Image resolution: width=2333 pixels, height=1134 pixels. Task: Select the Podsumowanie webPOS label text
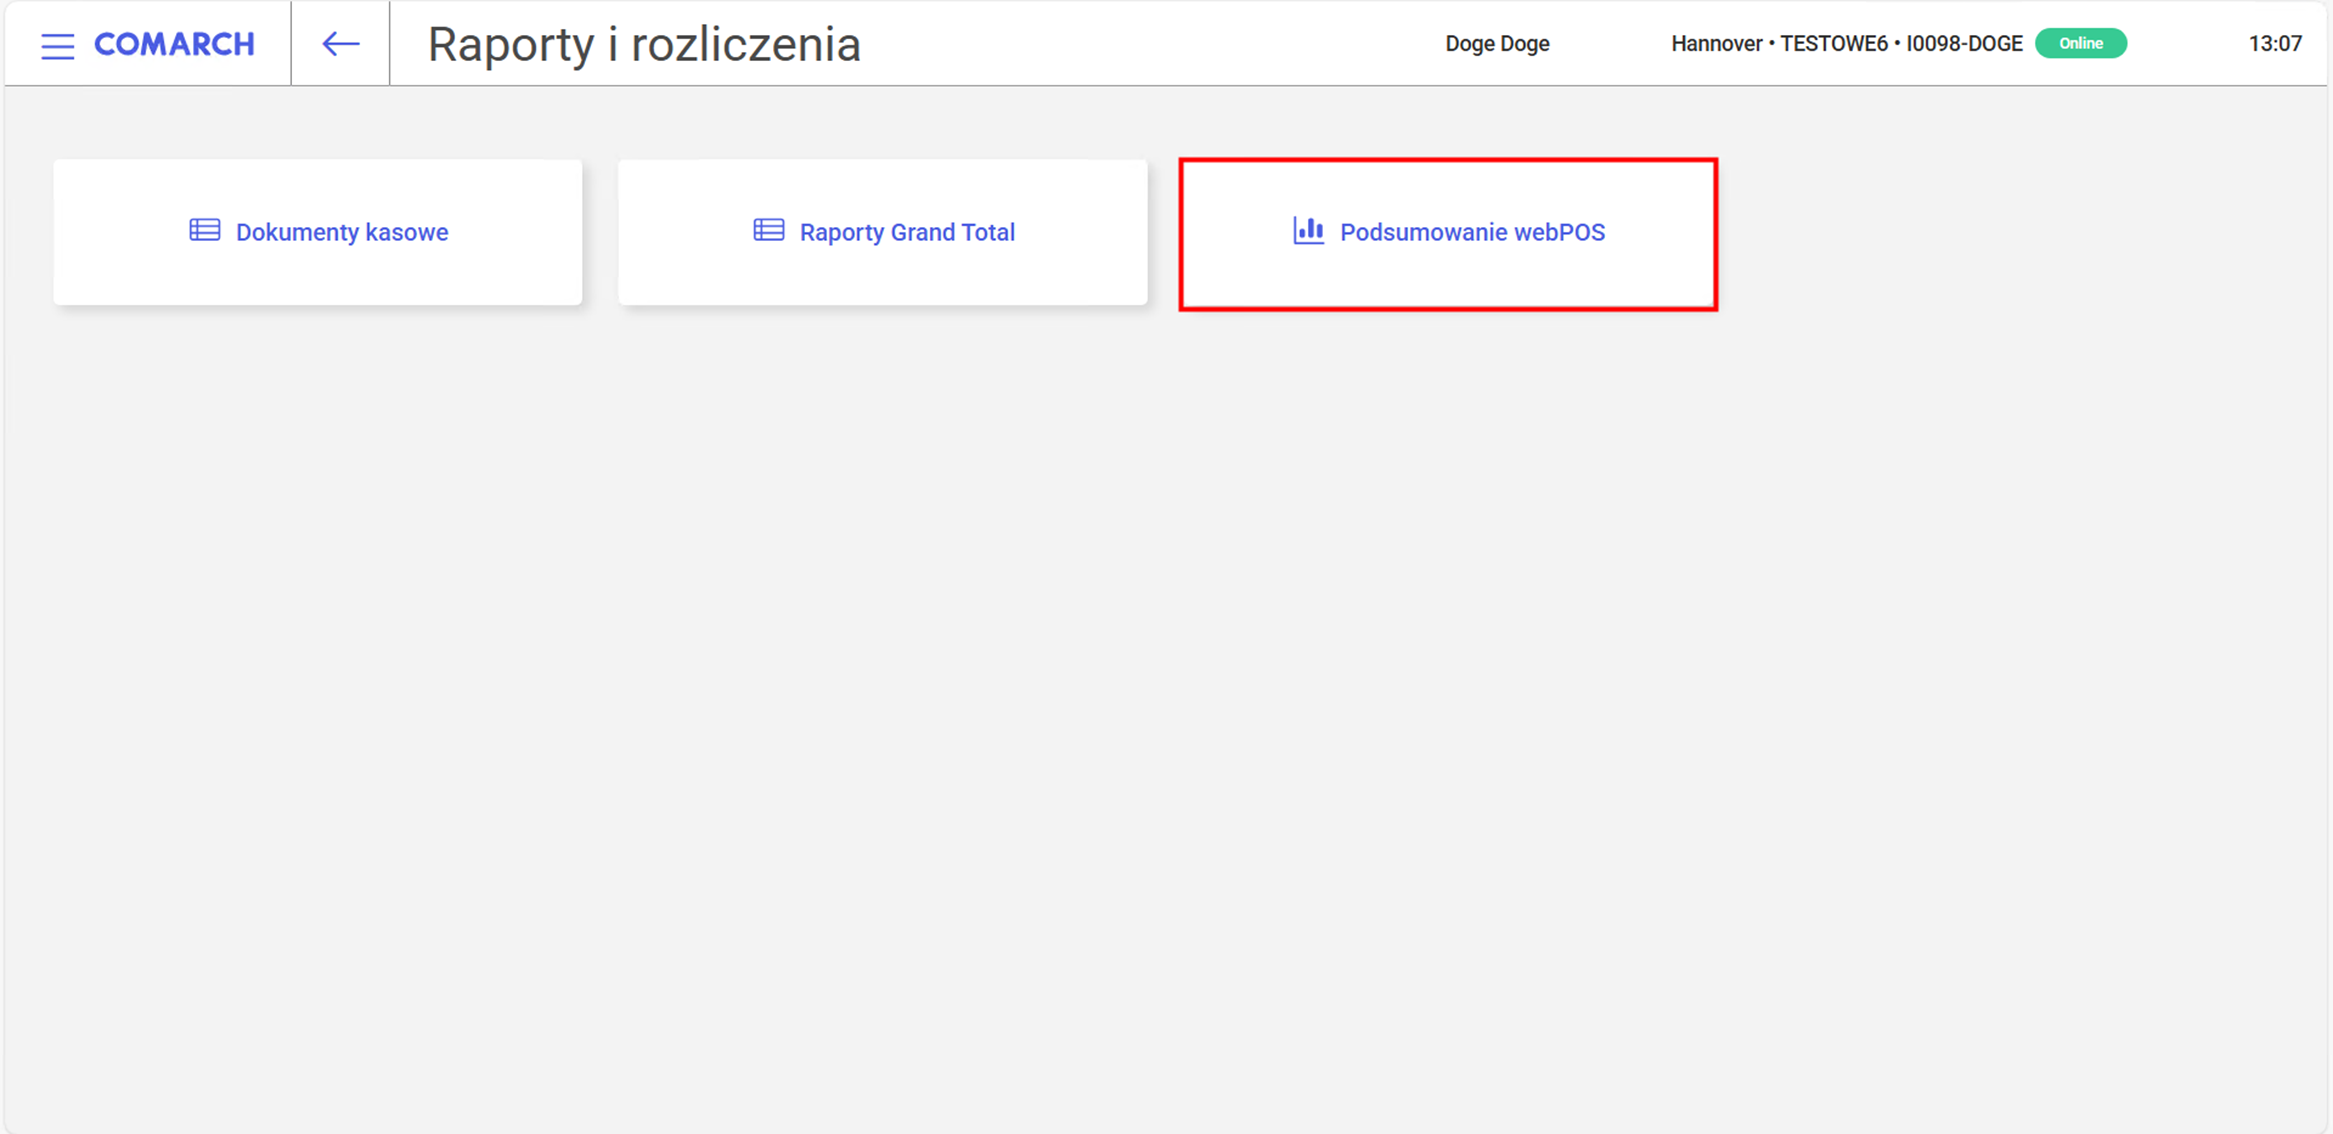pyautogui.click(x=1472, y=232)
